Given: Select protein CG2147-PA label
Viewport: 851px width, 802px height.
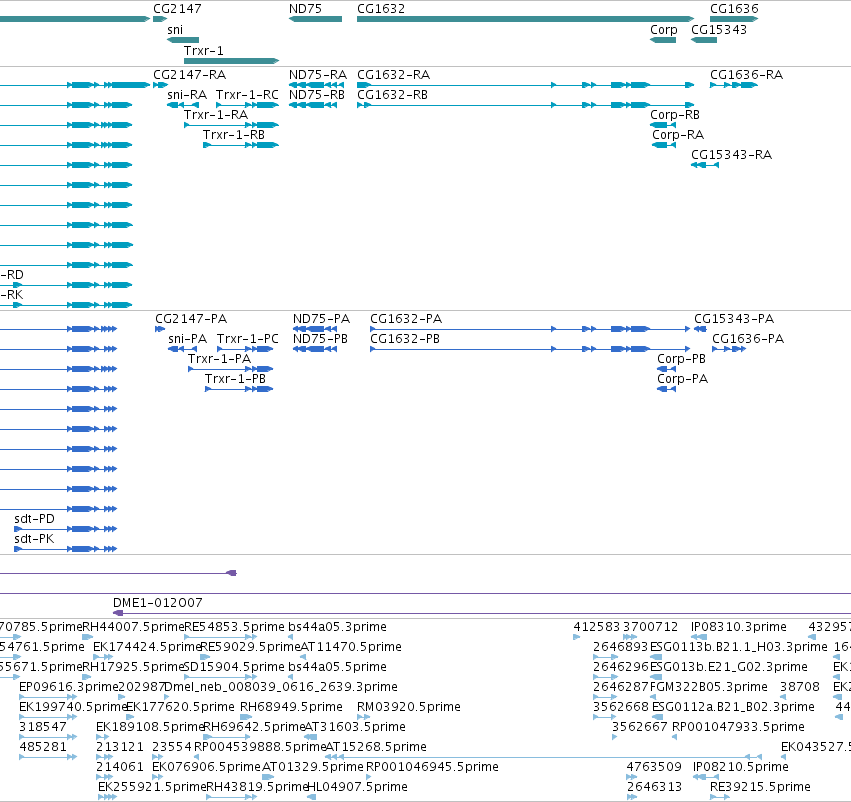Looking at the screenshot, I should 190,319.
